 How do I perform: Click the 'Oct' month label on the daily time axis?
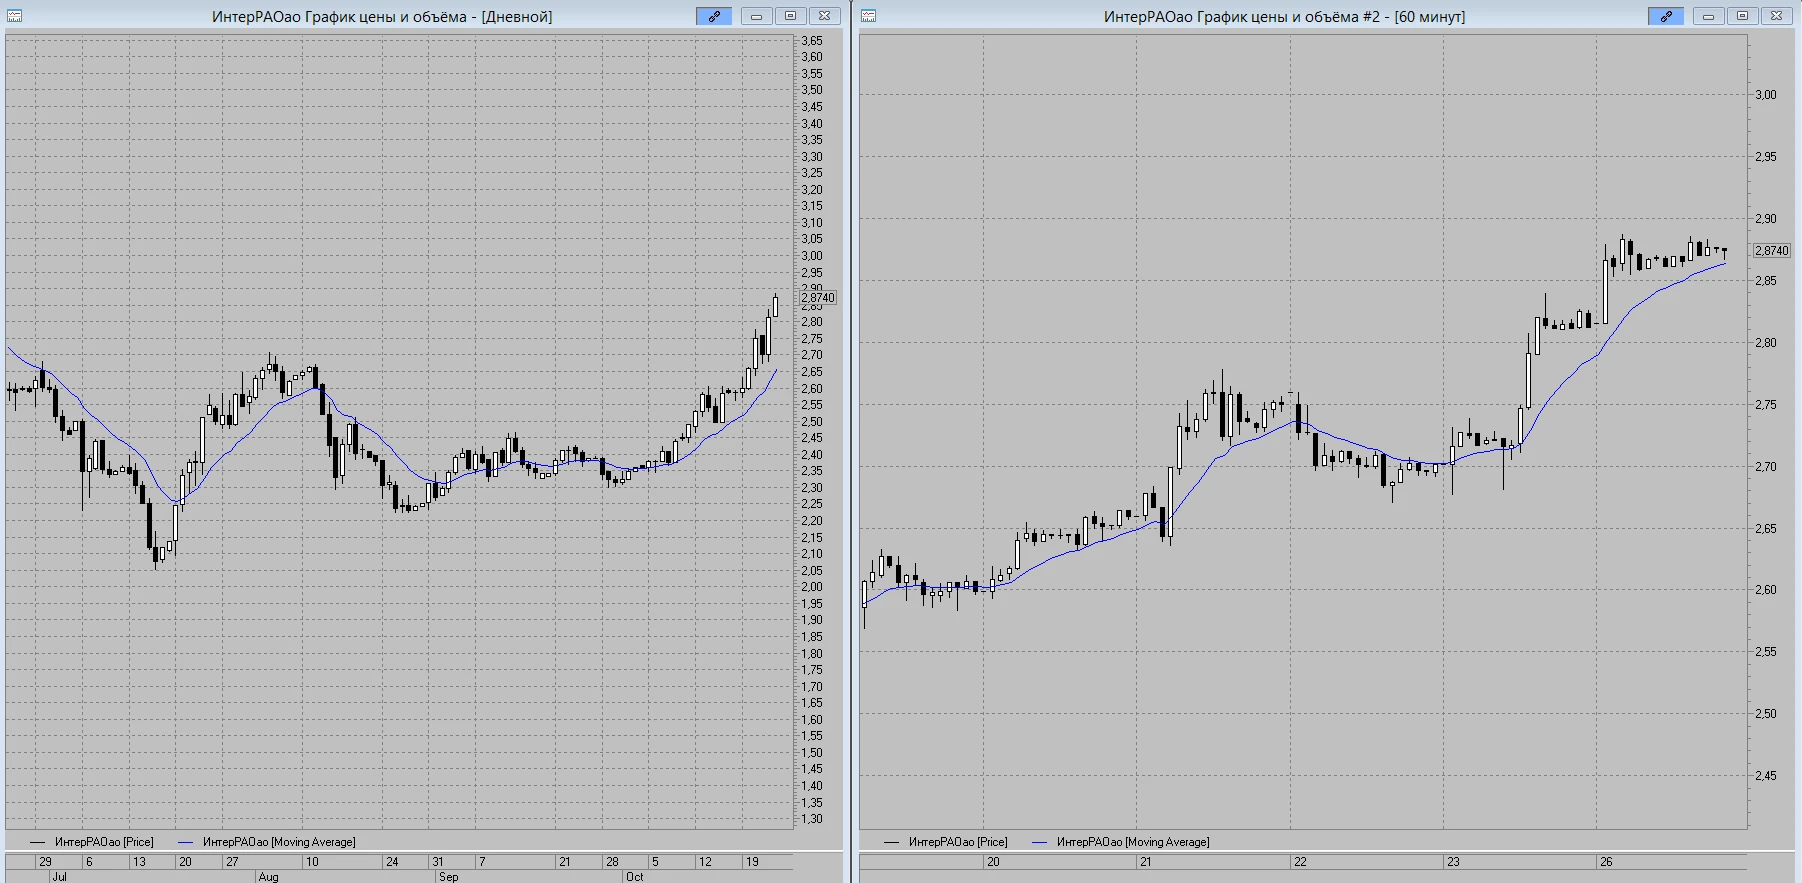point(634,876)
